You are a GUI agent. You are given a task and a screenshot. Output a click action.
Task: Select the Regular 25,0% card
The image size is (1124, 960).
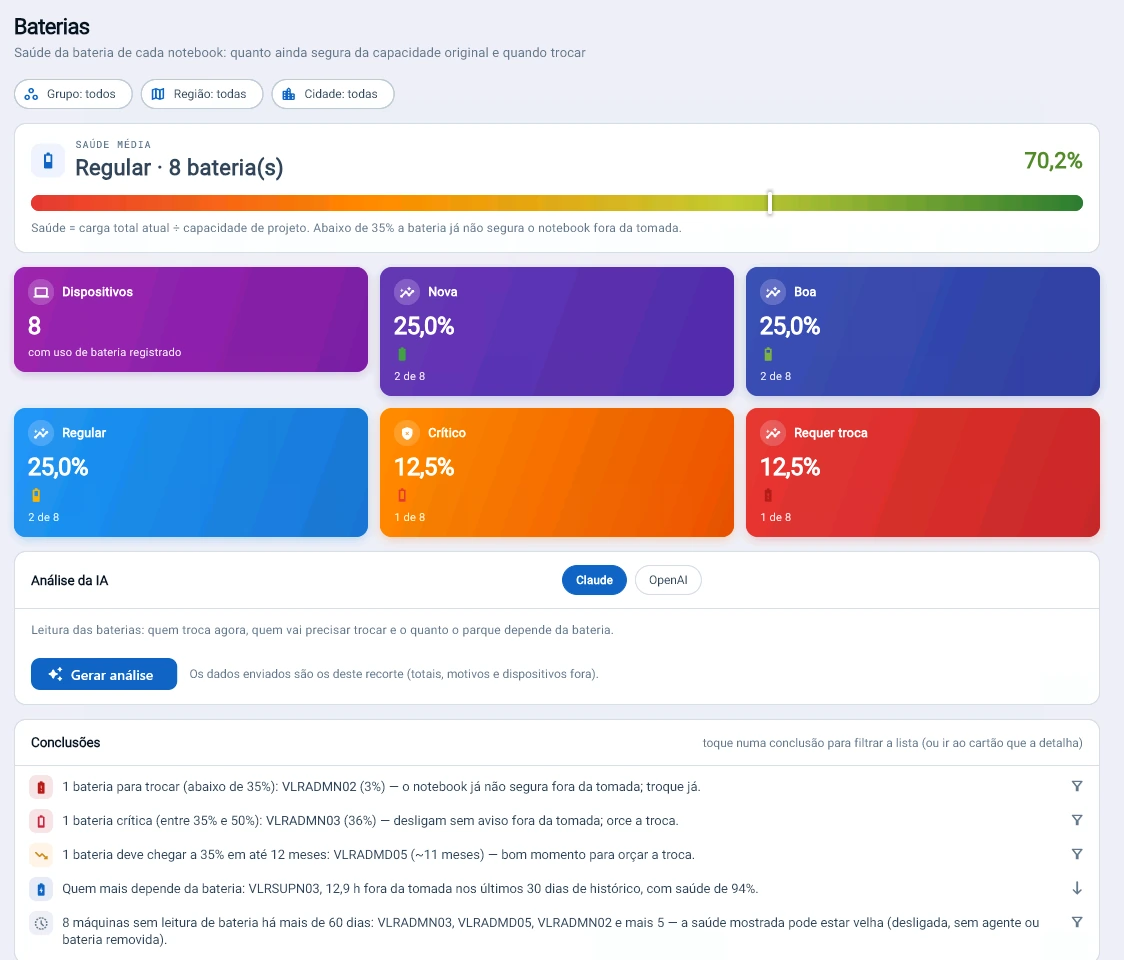point(191,472)
